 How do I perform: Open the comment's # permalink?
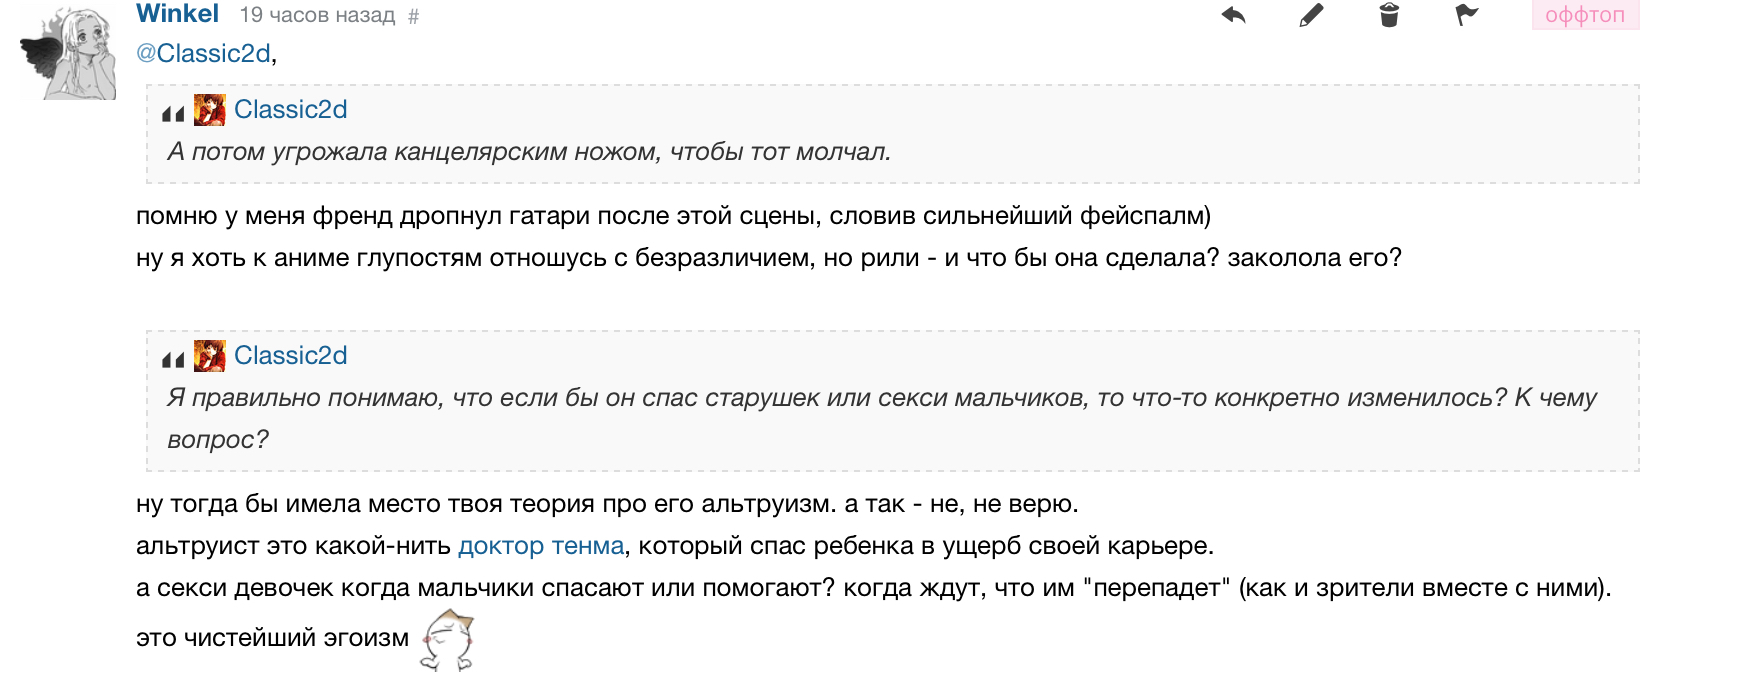(413, 16)
